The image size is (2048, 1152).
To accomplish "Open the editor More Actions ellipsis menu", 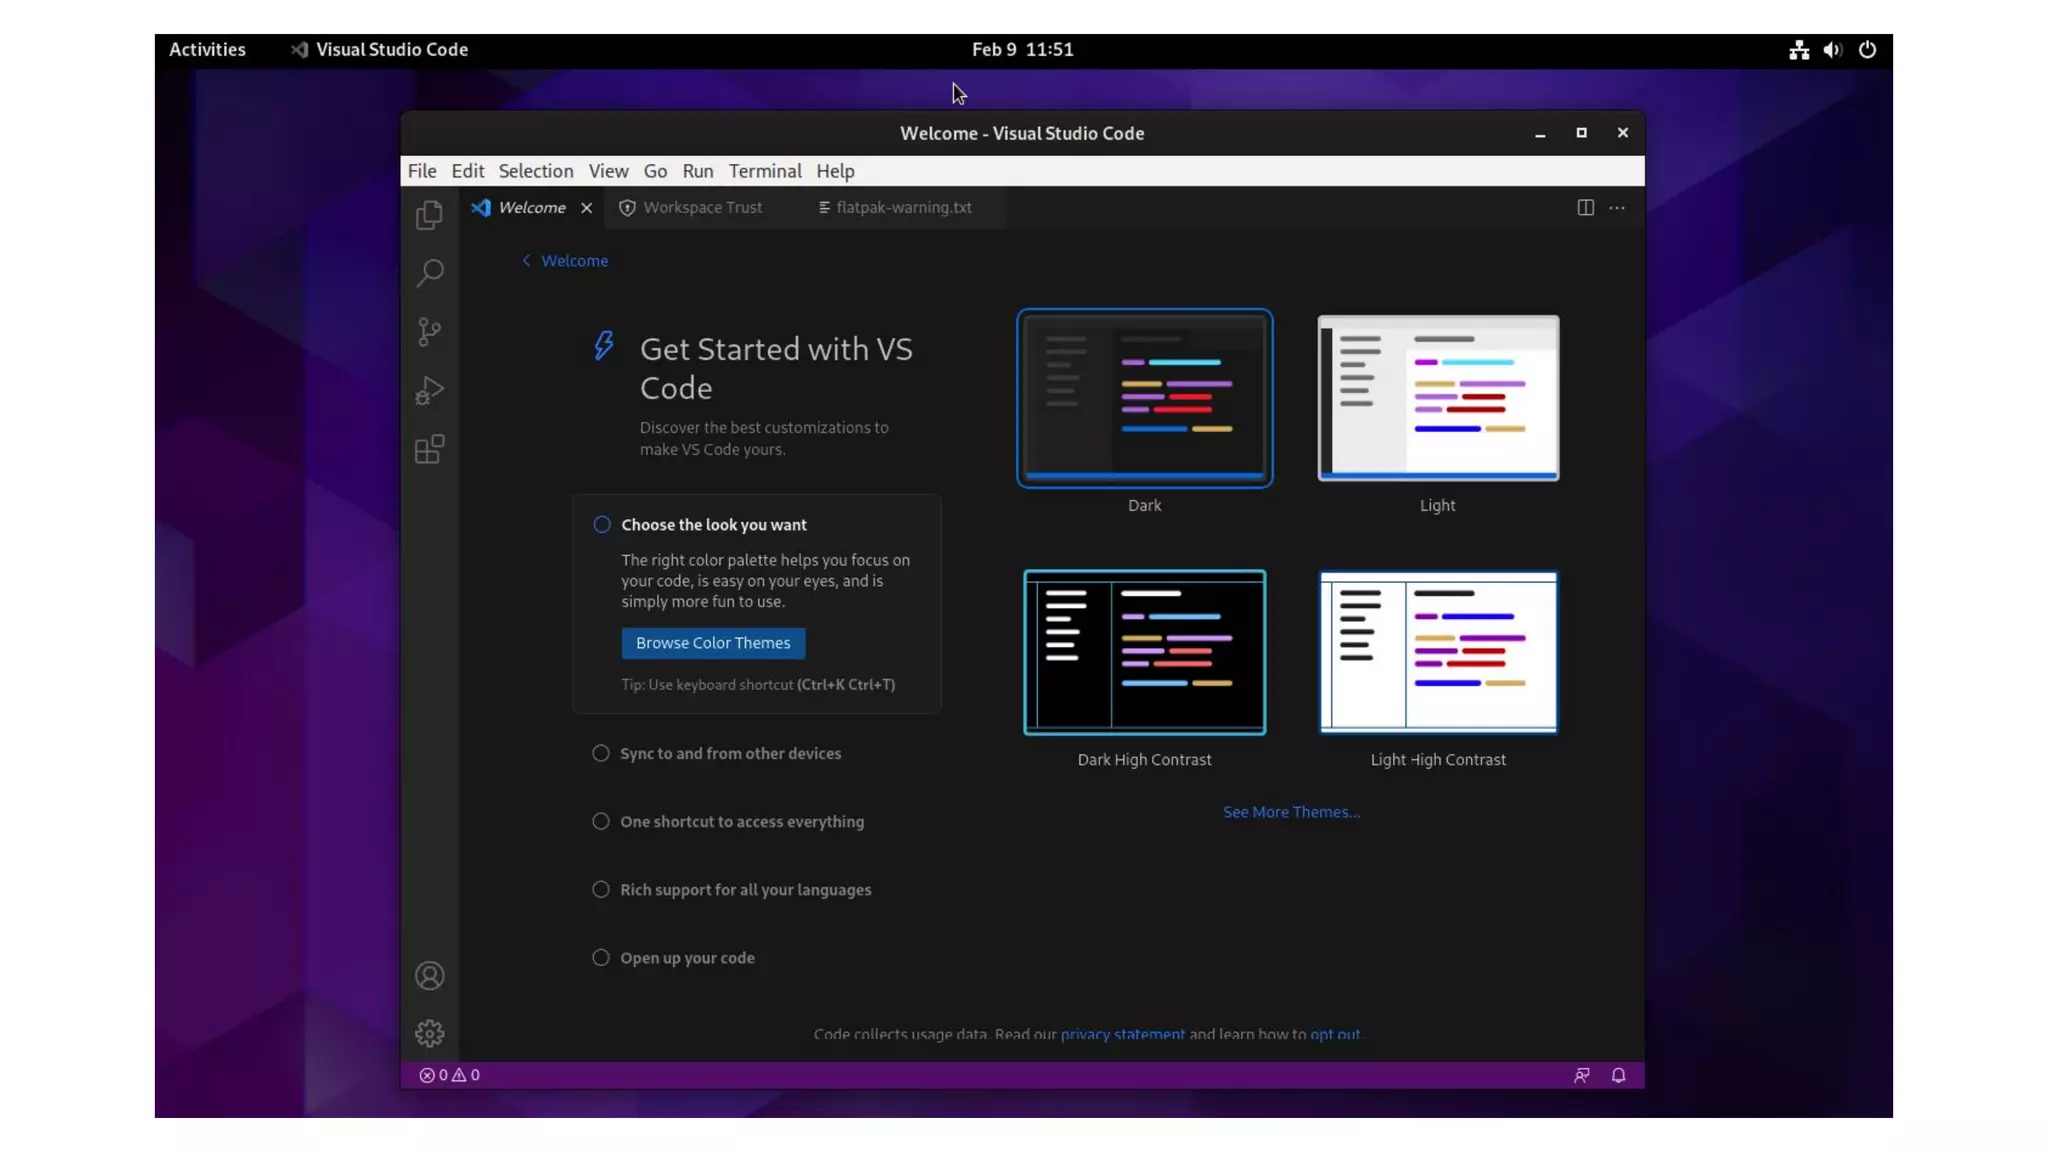I will (1617, 207).
